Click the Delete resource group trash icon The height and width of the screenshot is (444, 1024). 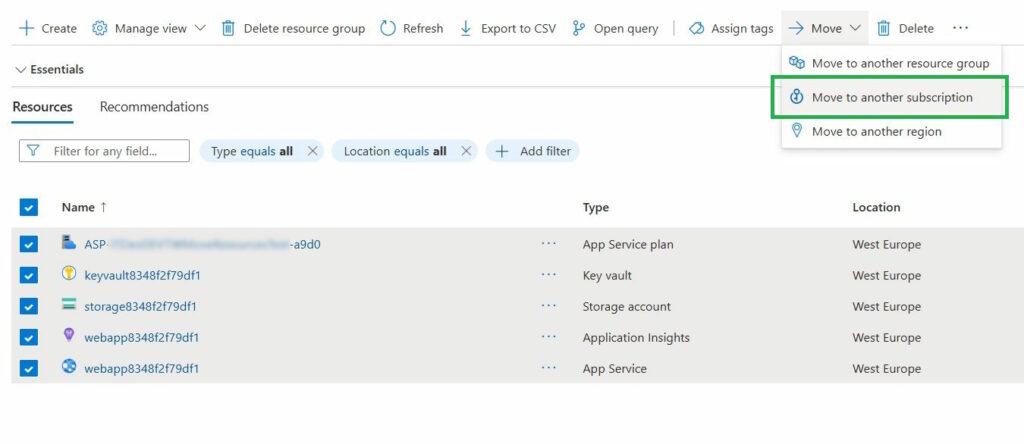click(229, 28)
